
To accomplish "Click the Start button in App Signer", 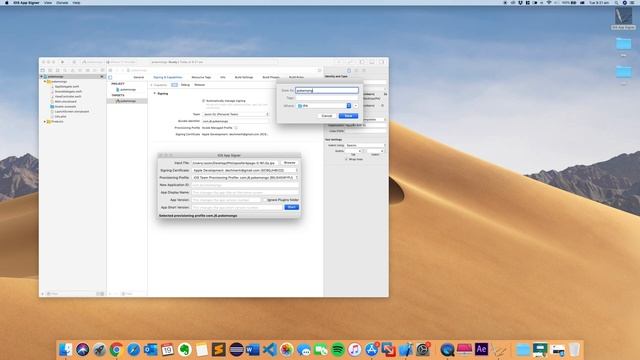I will tap(291, 207).
